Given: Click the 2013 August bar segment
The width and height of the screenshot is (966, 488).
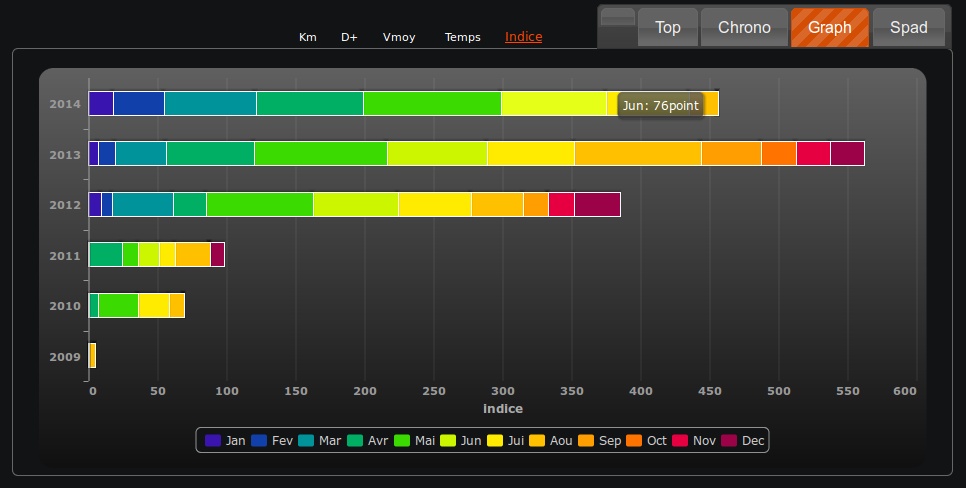Looking at the screenshot, I should [638, 153].
